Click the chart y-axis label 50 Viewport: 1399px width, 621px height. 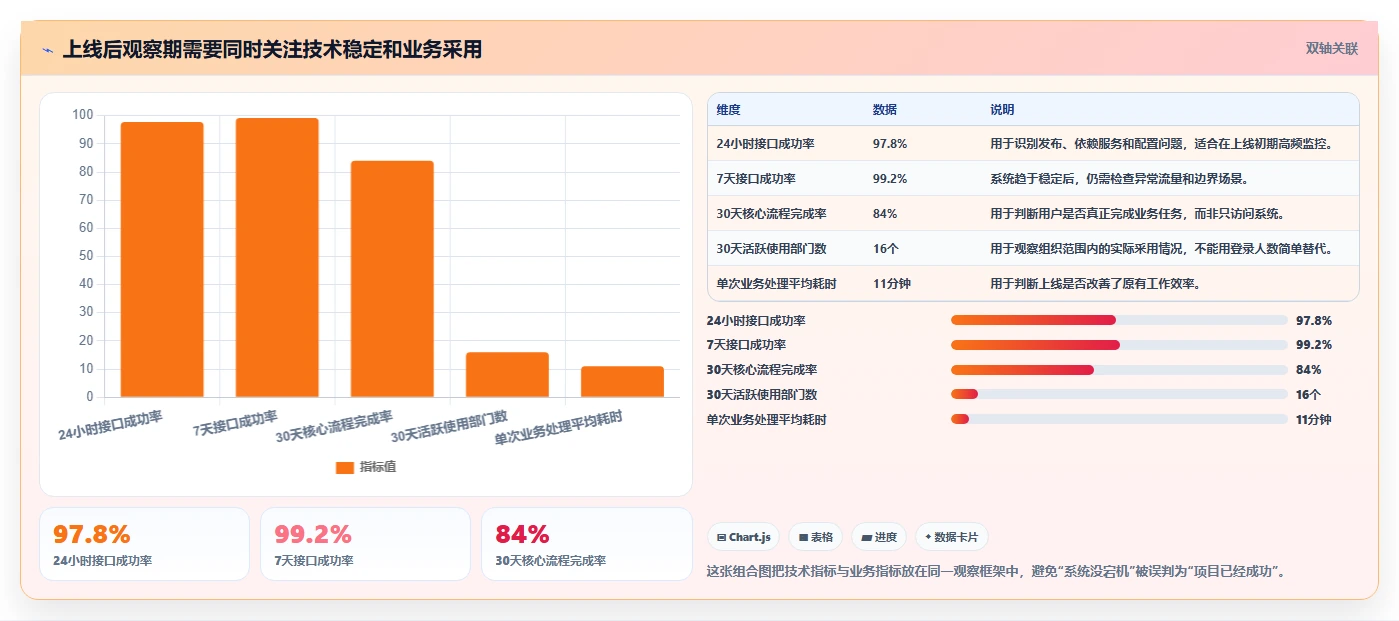pyautogui.click(x=86, y=256)
